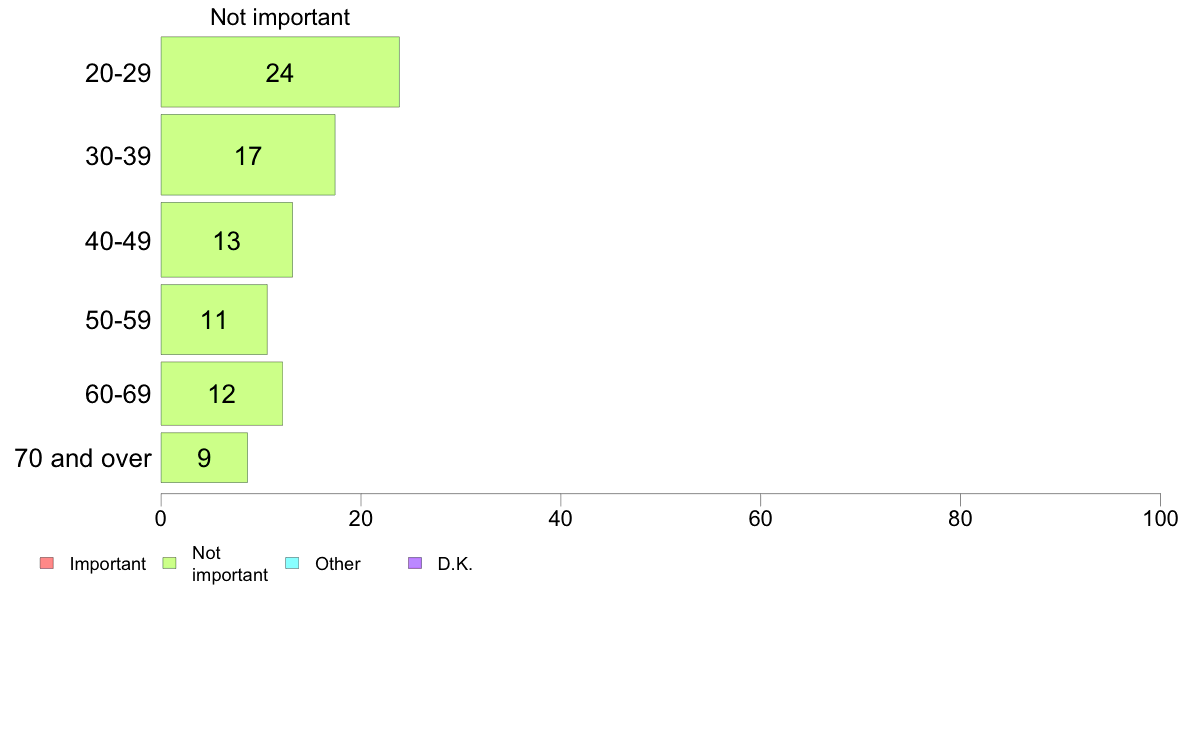Click the Not important column header
The image size is (1188, 736).
(280, 17)
